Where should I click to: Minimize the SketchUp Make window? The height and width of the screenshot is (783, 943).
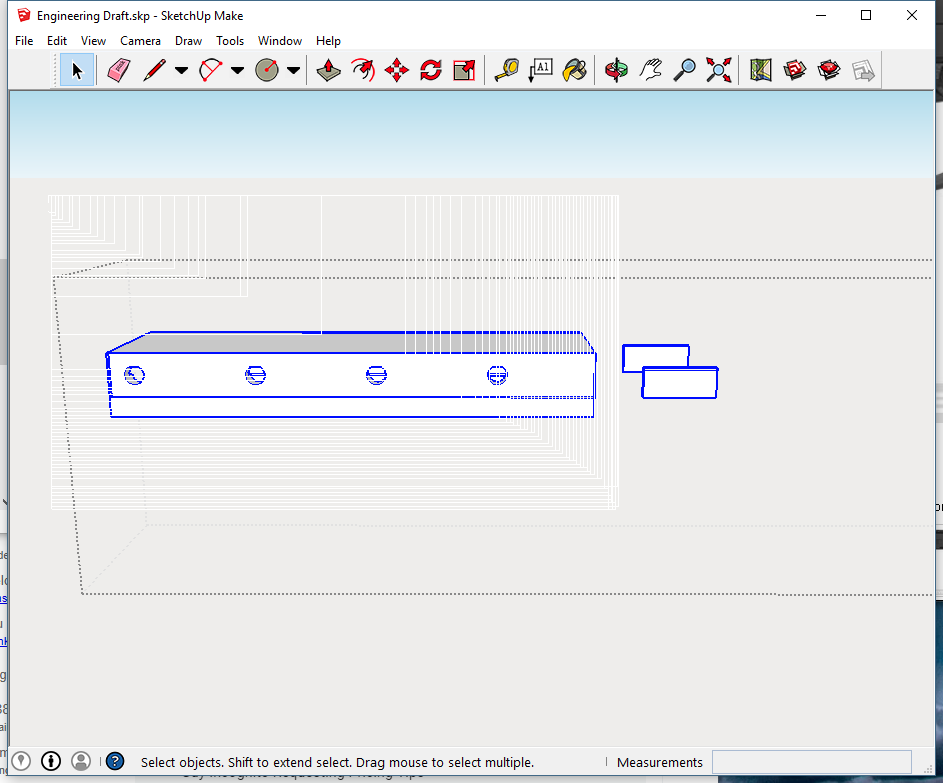(821, 16)
